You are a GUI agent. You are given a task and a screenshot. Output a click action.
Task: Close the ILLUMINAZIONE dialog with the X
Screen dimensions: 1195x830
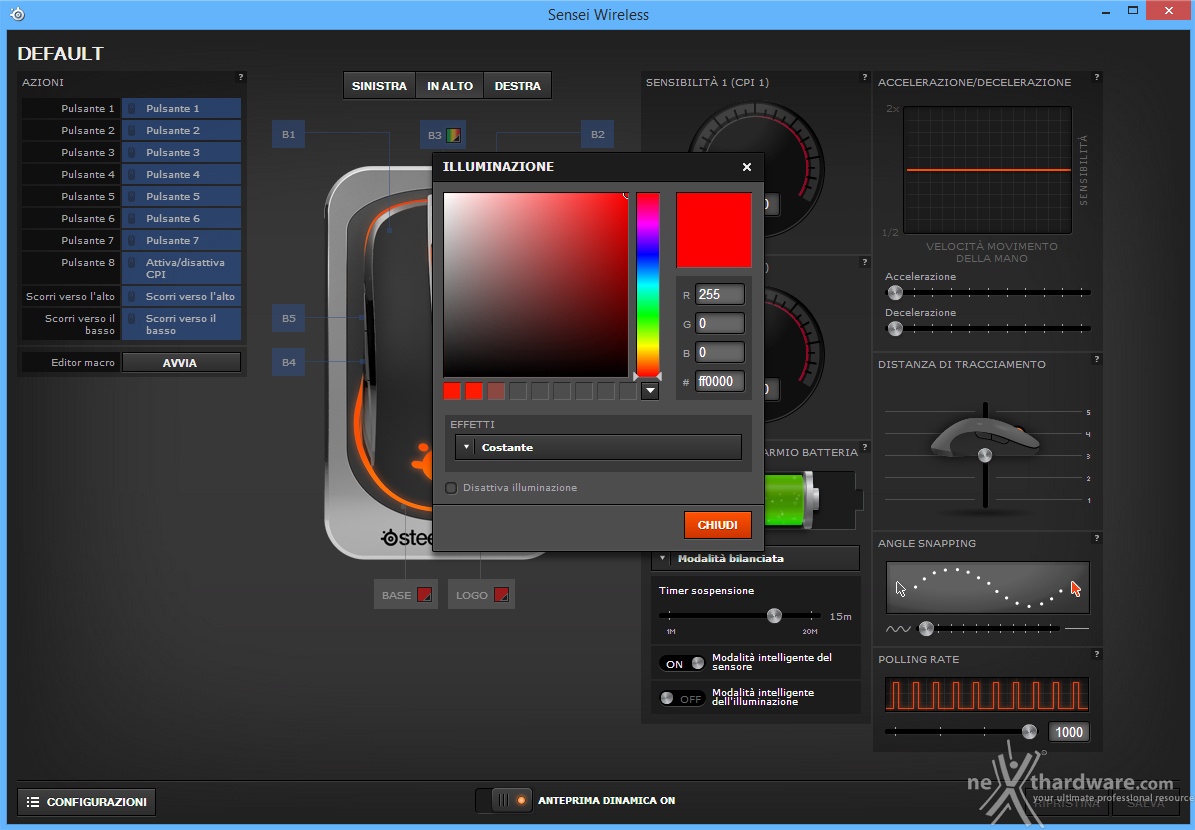pyautogui.click(x=747, y=167)
